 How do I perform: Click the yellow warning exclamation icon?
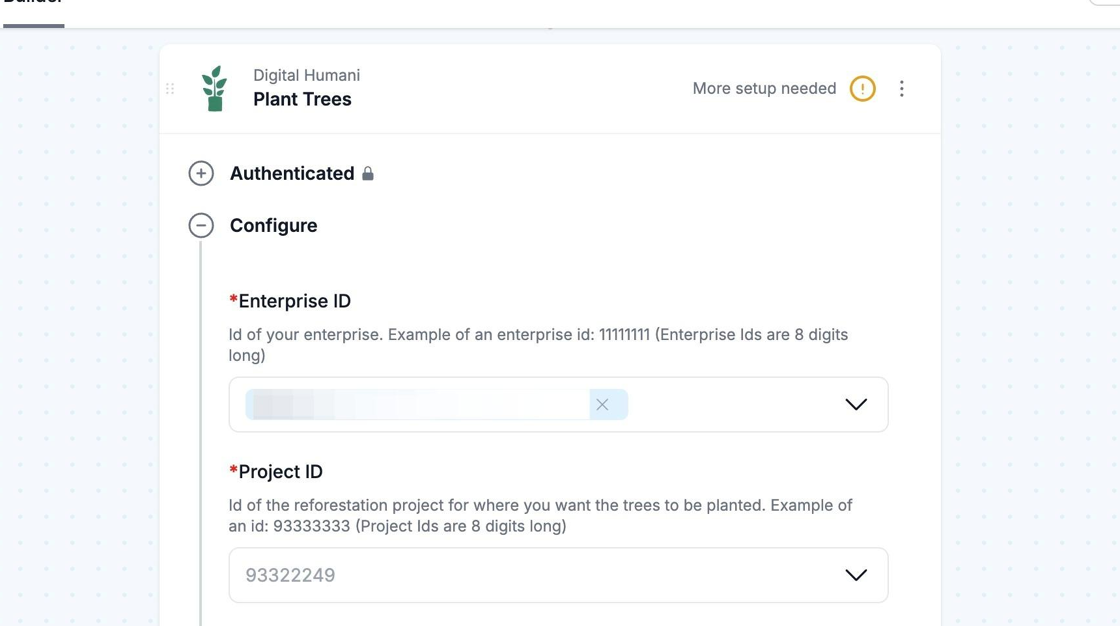[x=862, y=89]
